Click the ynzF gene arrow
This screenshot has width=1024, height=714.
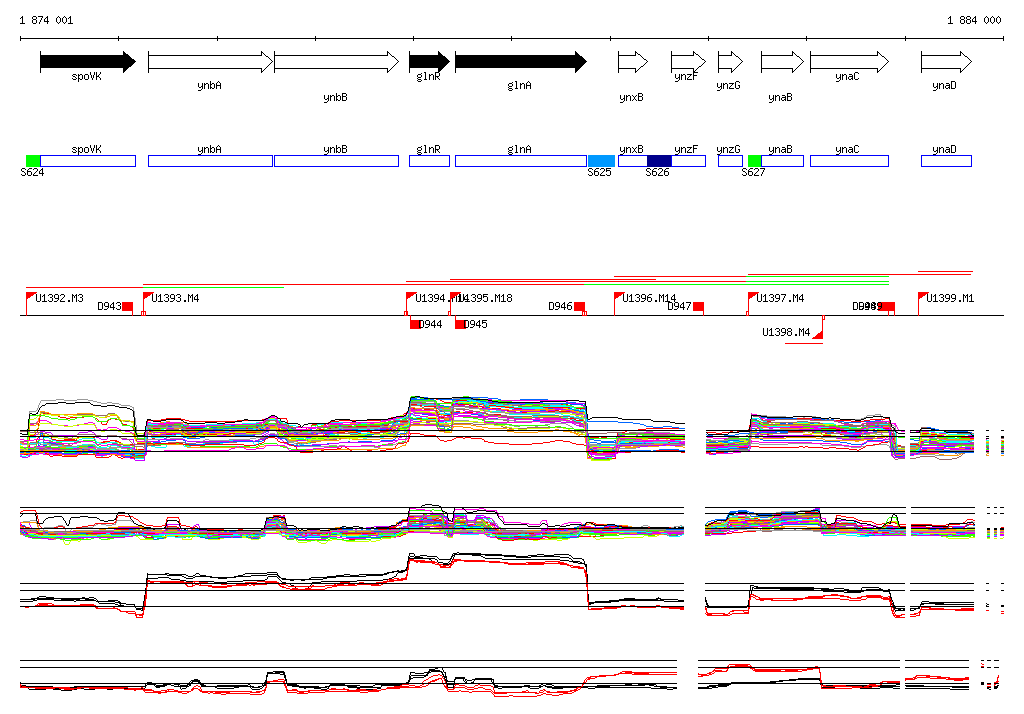[x=688, y=62]
